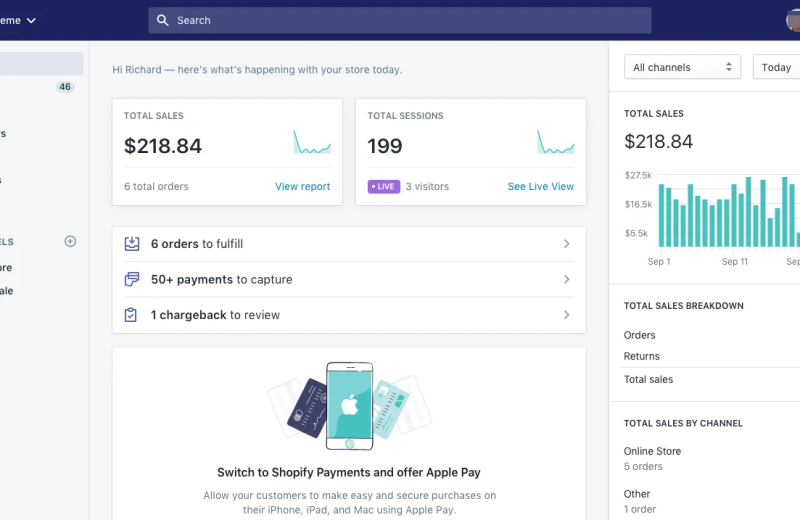Click the $218.84 value in right panel
Screen dimensions: 800x520
click(658, 141)
